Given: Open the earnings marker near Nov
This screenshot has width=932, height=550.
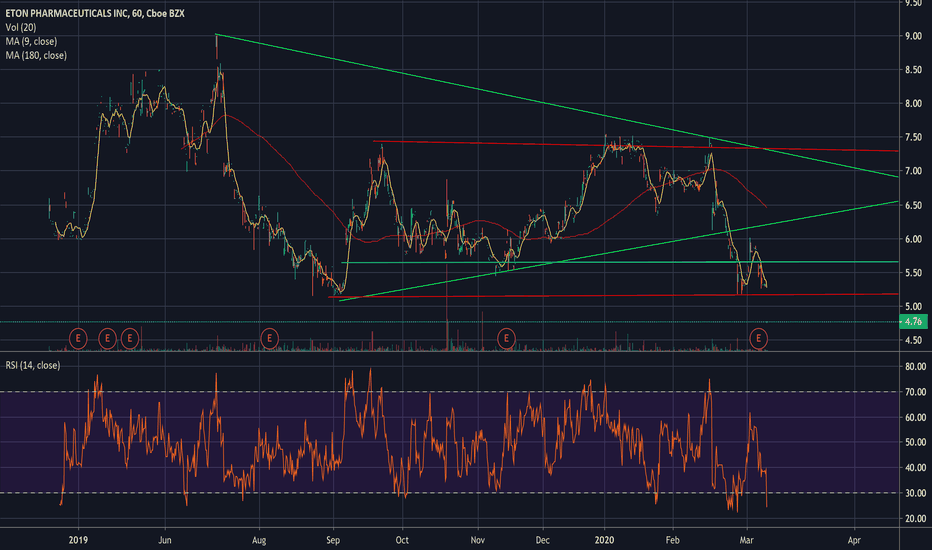Looking at the screenshot, I should 506,339.
